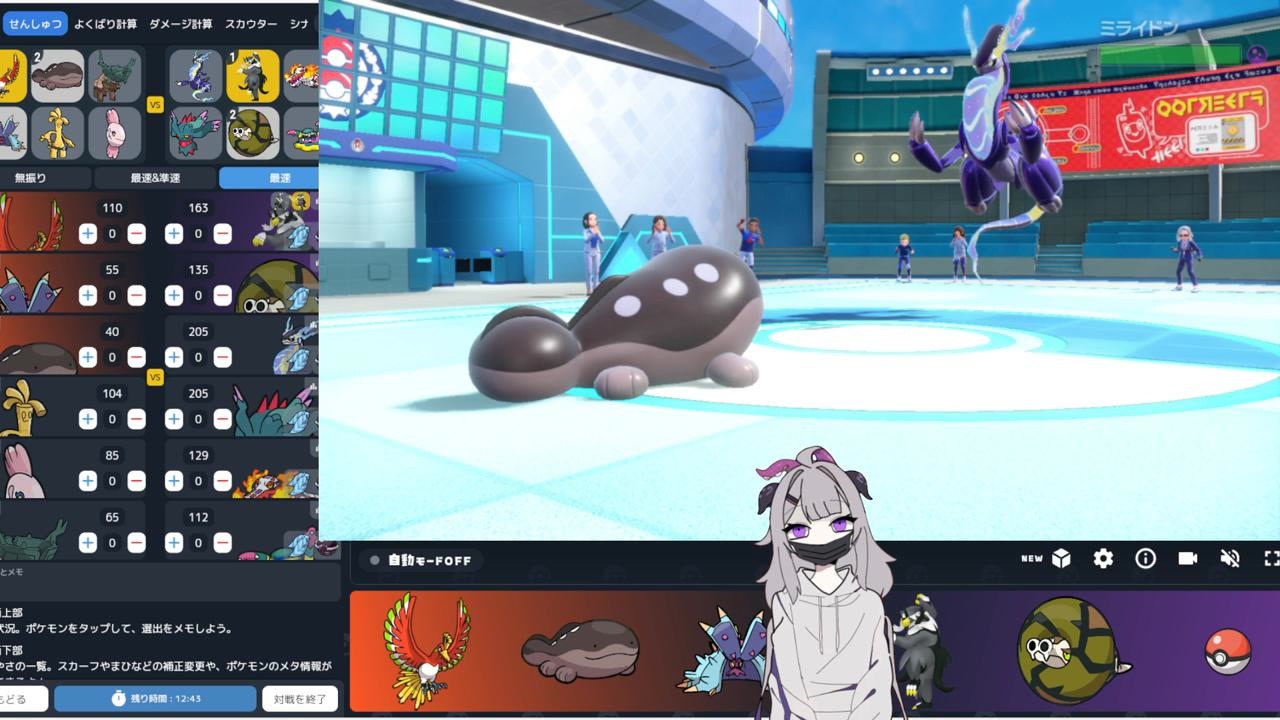Select the 最速 speed option
Image resolution: width=1280 pixels, height=720 pixels.
click(270, 178)
